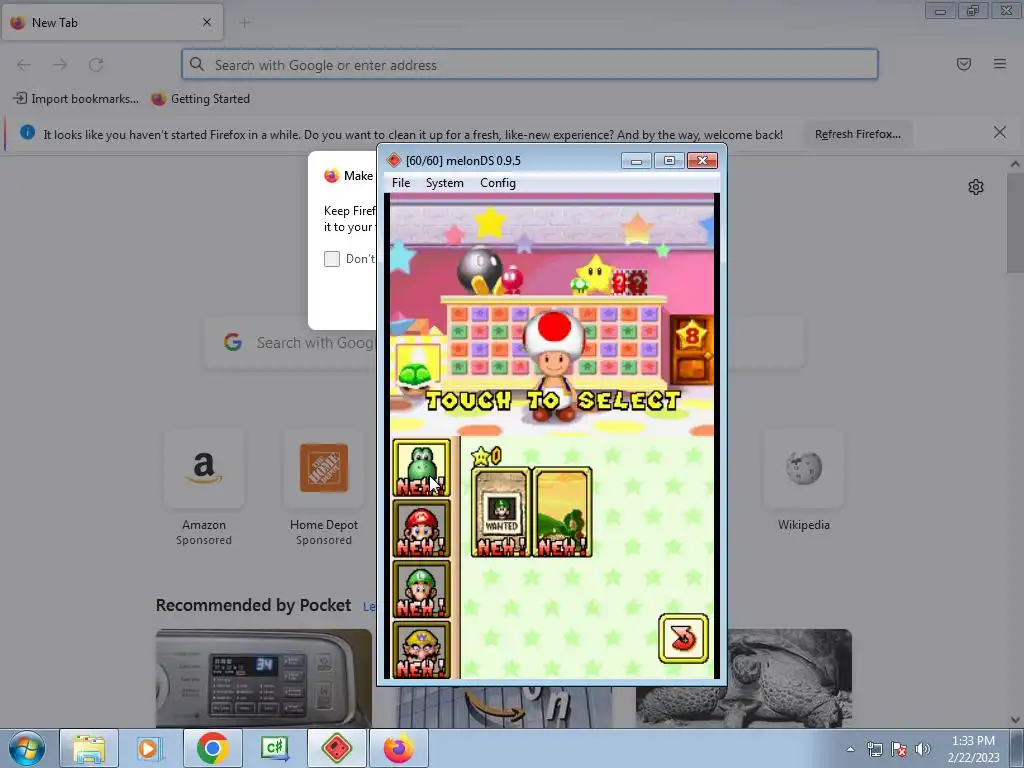1024x768 pixels.
Task: Open the Getting Started bookmark
Action: [x=200, y=99]
